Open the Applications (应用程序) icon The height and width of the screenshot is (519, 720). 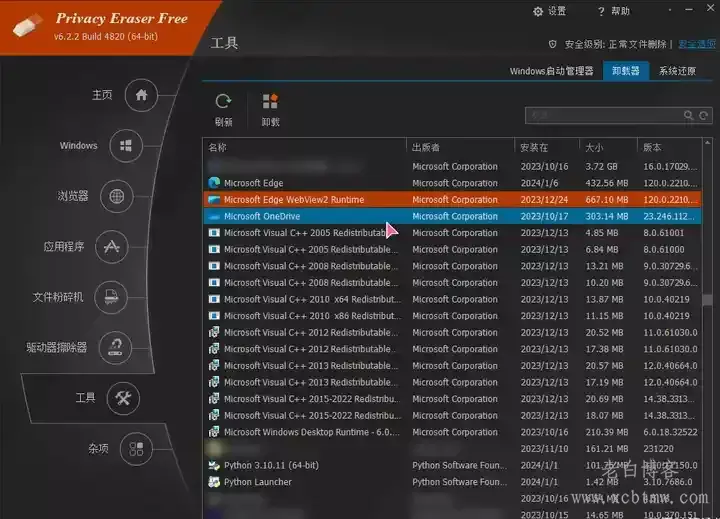point(112,247)
